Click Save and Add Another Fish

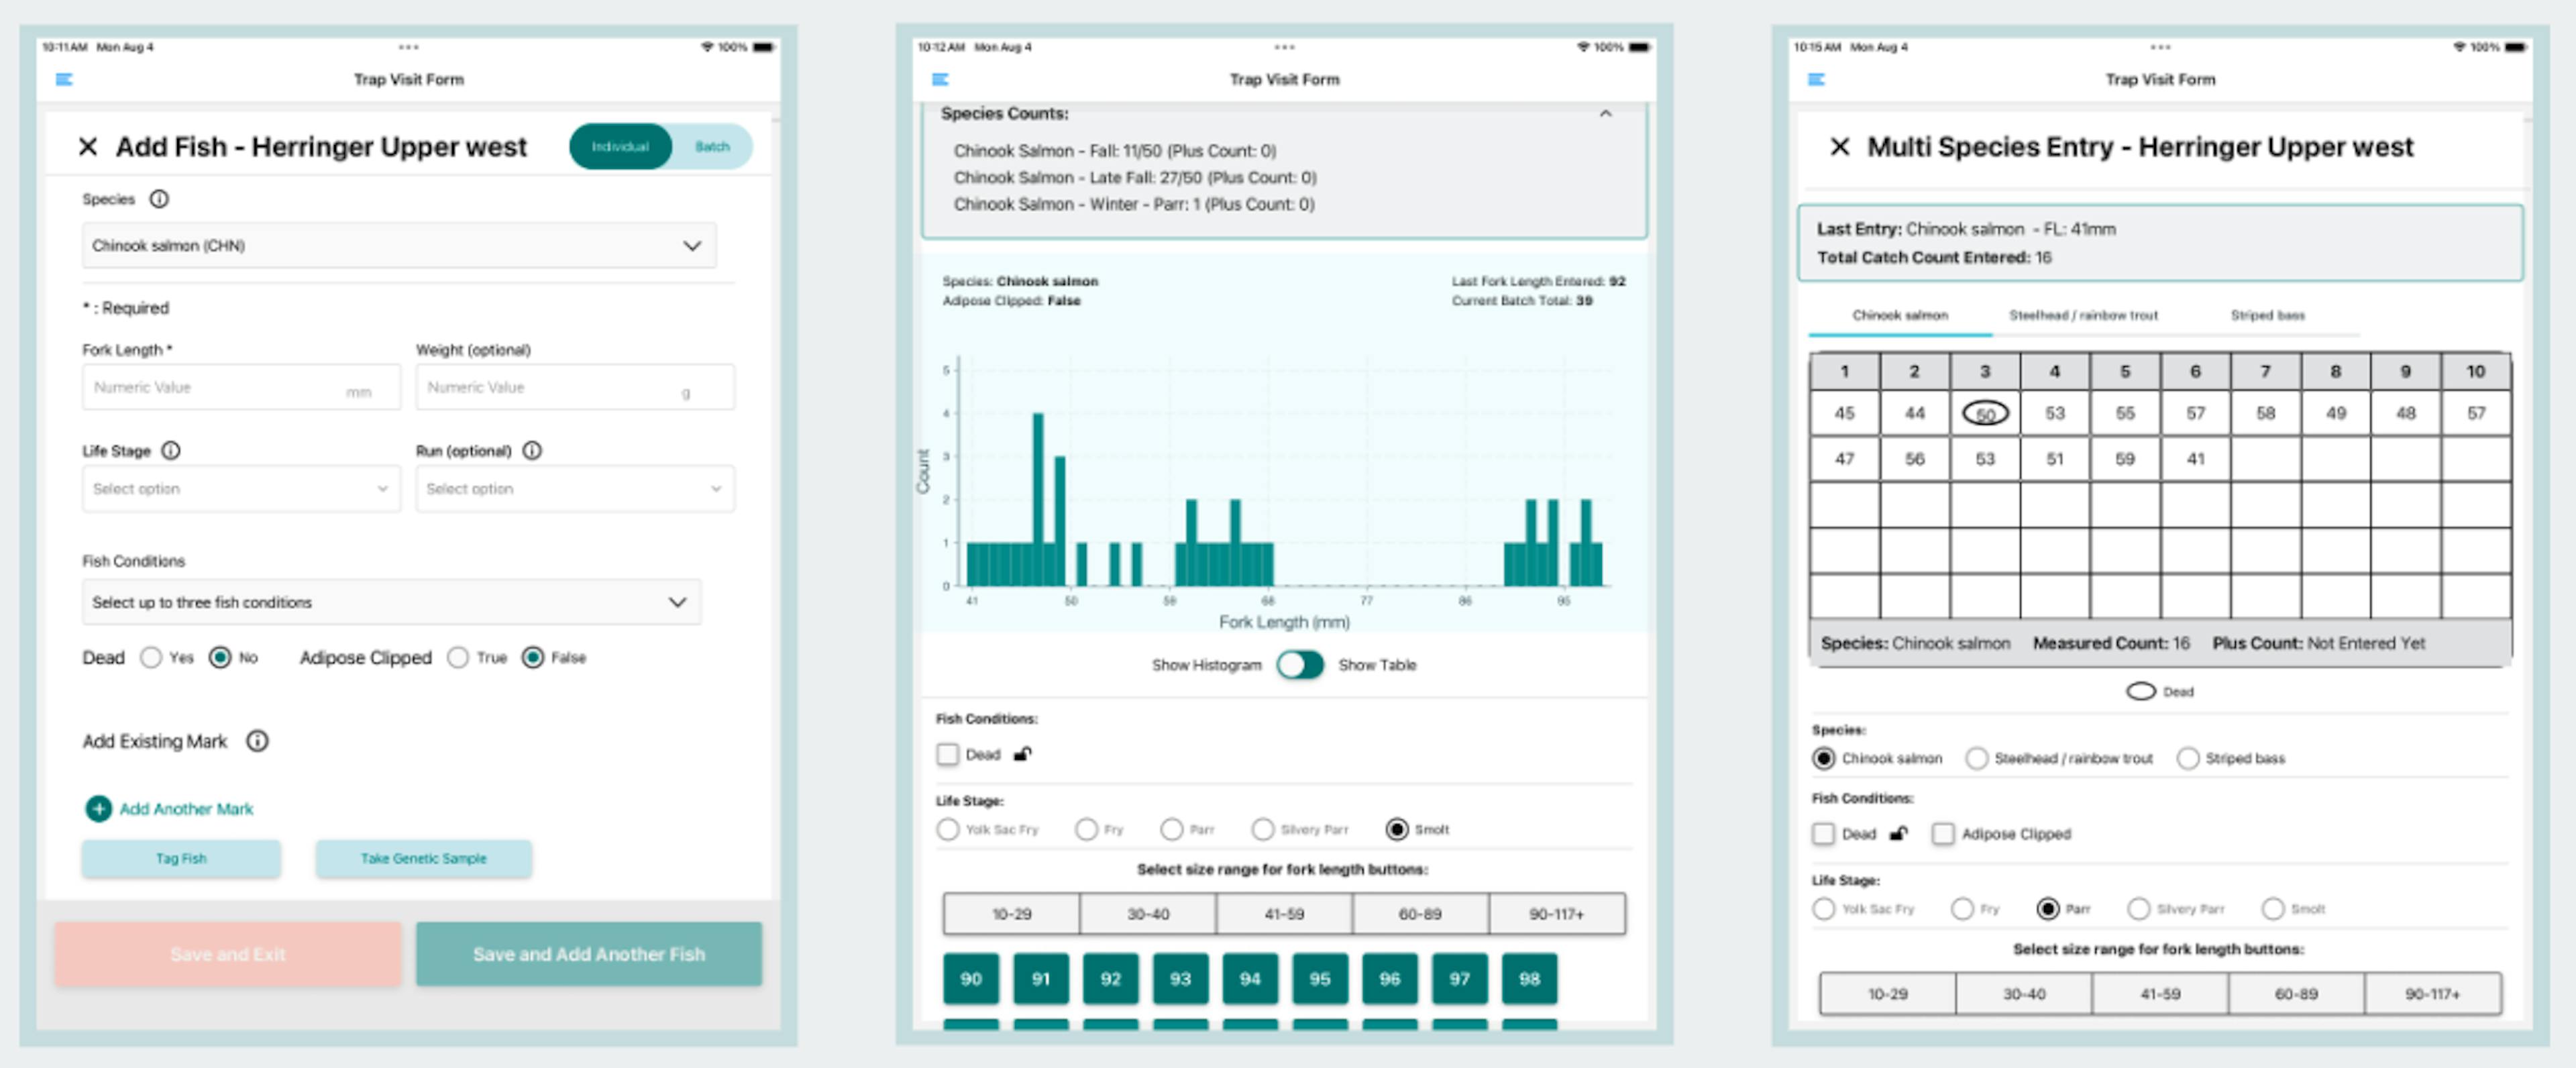click(x=588, y=954)
